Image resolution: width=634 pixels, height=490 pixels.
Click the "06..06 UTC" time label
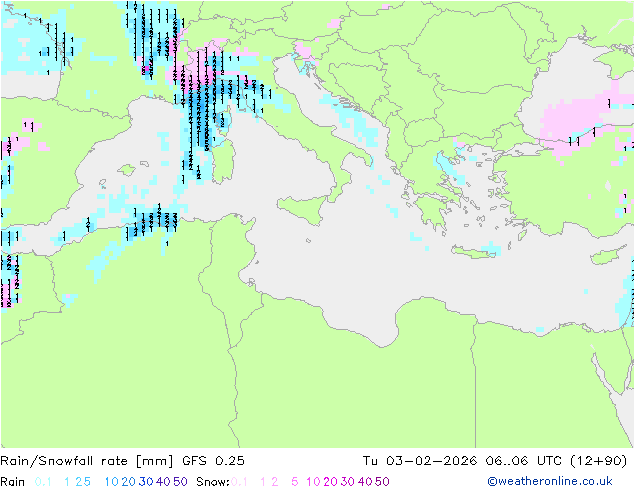[x=524, y=461]
